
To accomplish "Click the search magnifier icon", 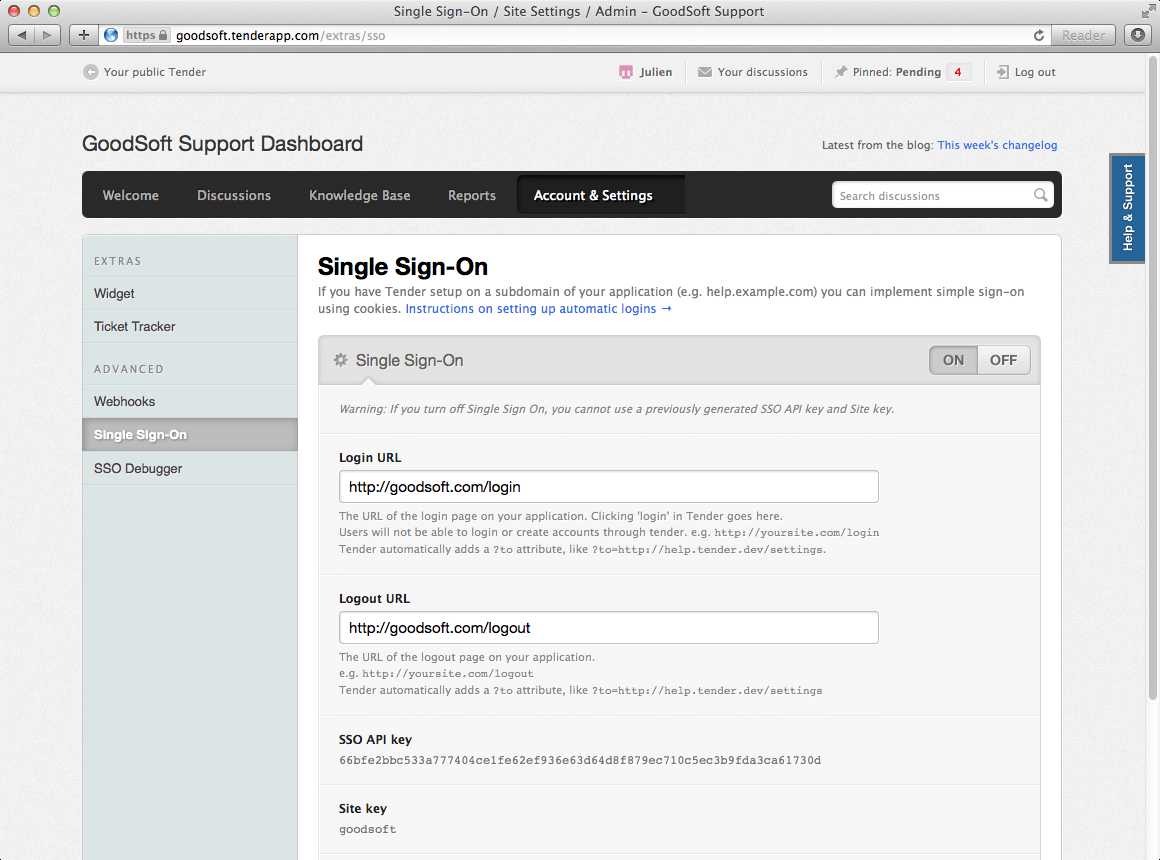I will coord(1040,195).
